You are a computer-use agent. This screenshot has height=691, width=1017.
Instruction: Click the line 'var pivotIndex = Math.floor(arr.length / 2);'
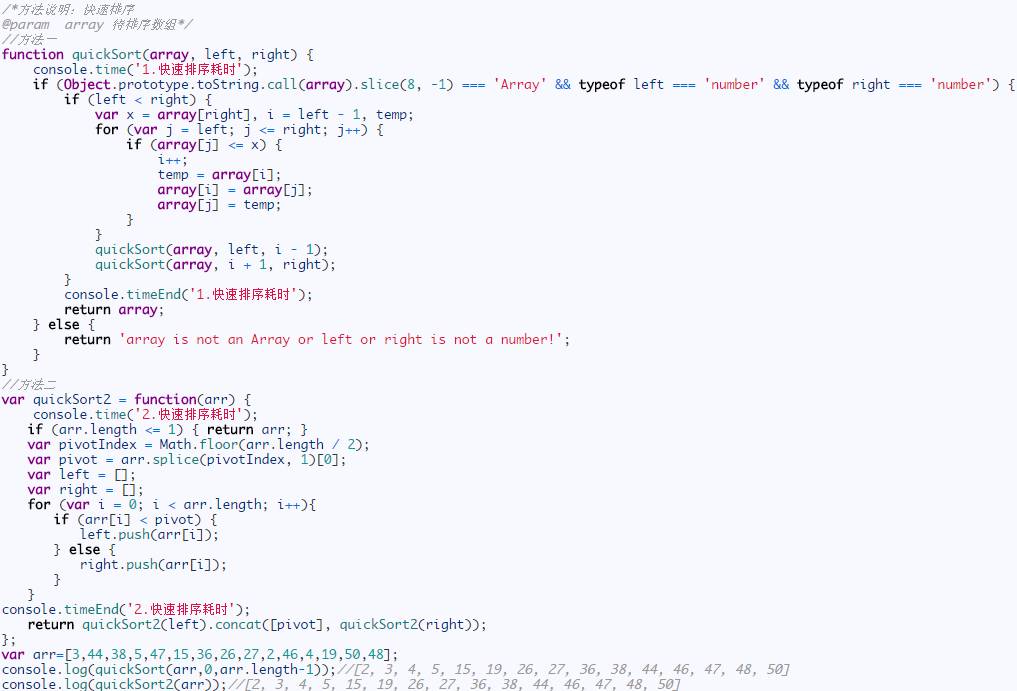point(198,444)
